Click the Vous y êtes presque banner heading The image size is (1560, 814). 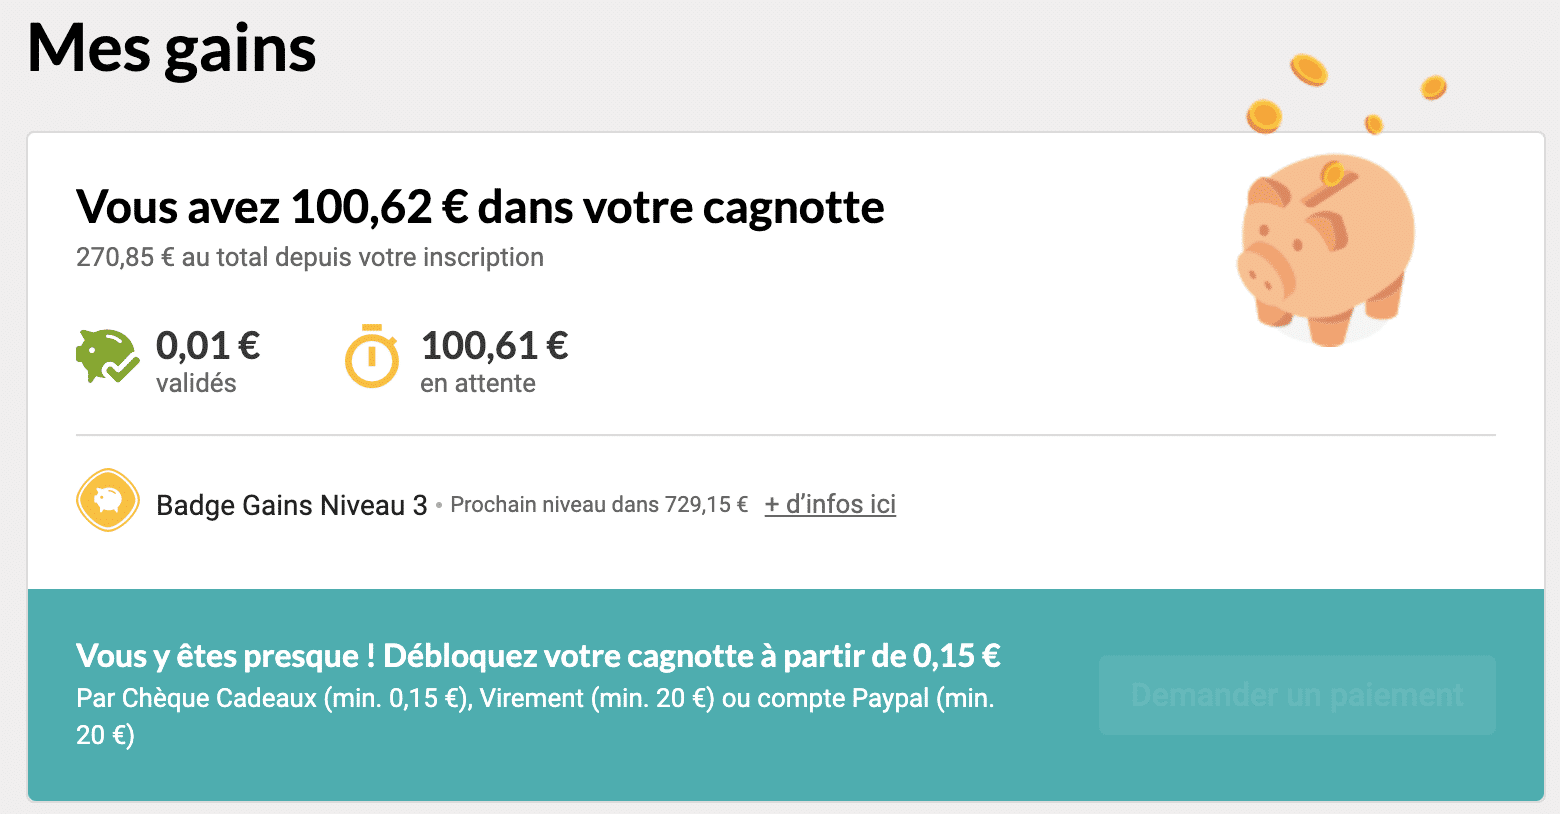point(538,656)
